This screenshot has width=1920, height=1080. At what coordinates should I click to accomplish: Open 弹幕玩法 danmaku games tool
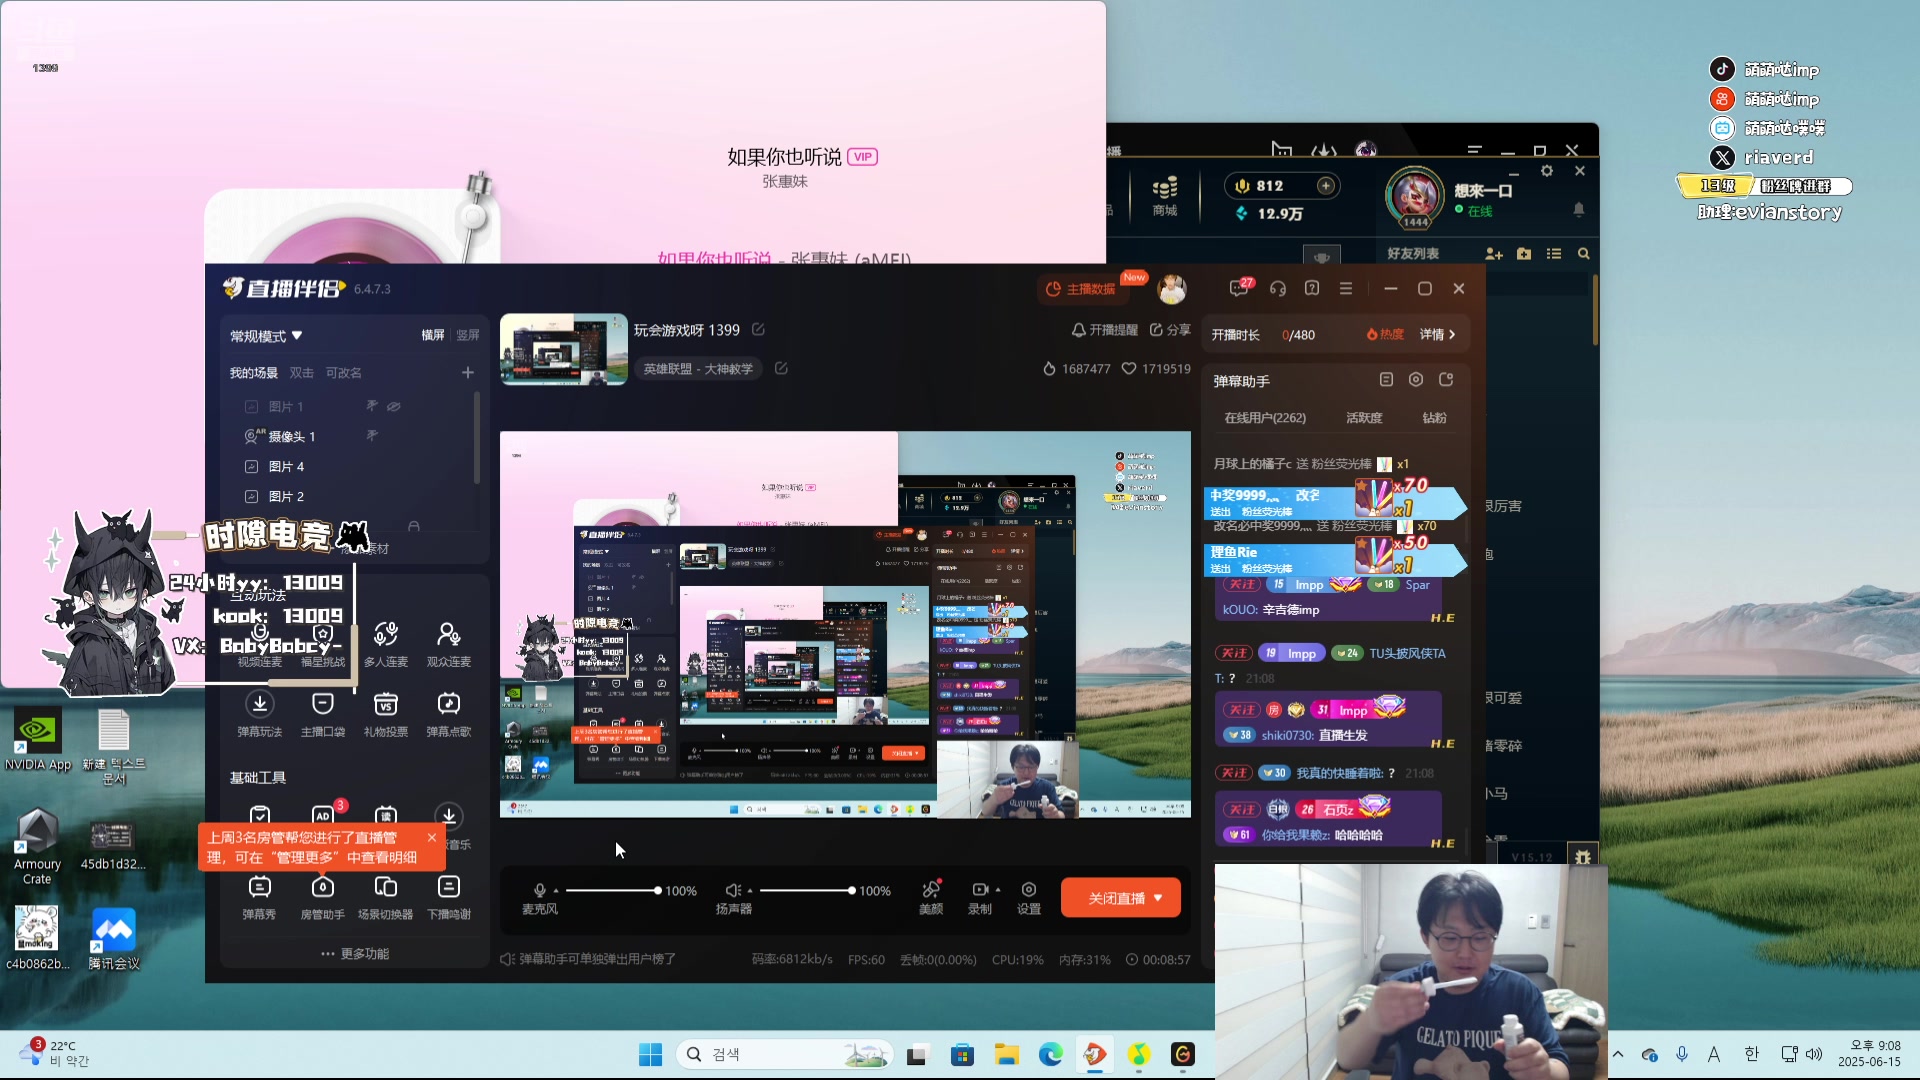pos(259,714)
